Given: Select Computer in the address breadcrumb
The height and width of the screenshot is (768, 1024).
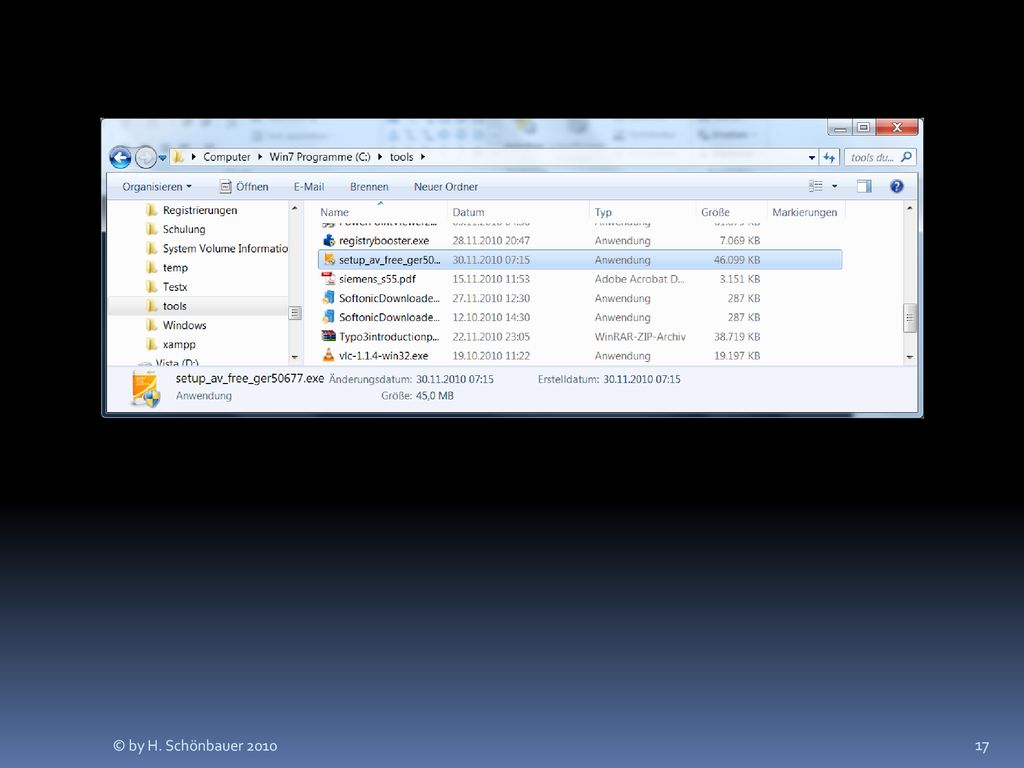Looking at the screenshot, I should [x=227, y=157].
